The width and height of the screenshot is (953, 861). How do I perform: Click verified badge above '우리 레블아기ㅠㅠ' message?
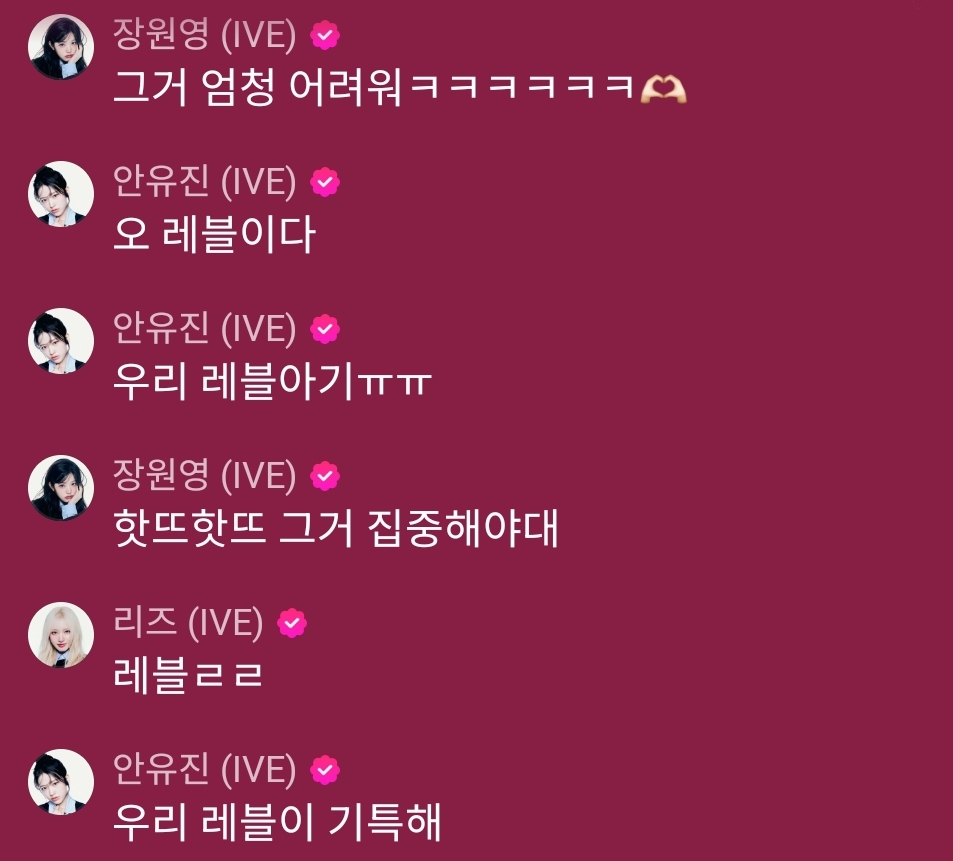pos(325,329)
